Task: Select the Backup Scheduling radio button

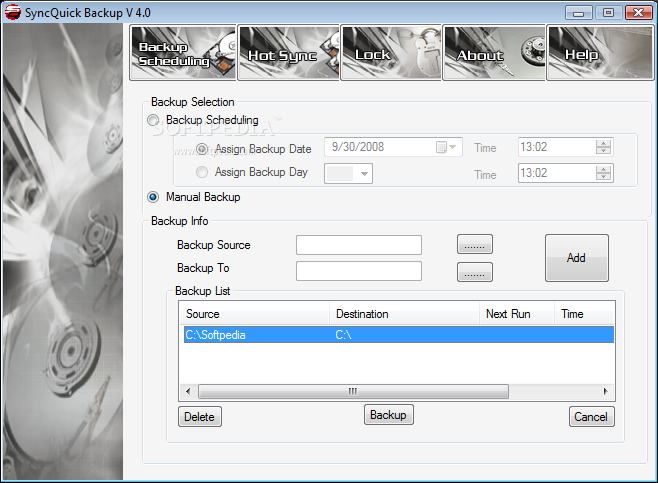Action: pyautogui.click(x=153, y=120)
